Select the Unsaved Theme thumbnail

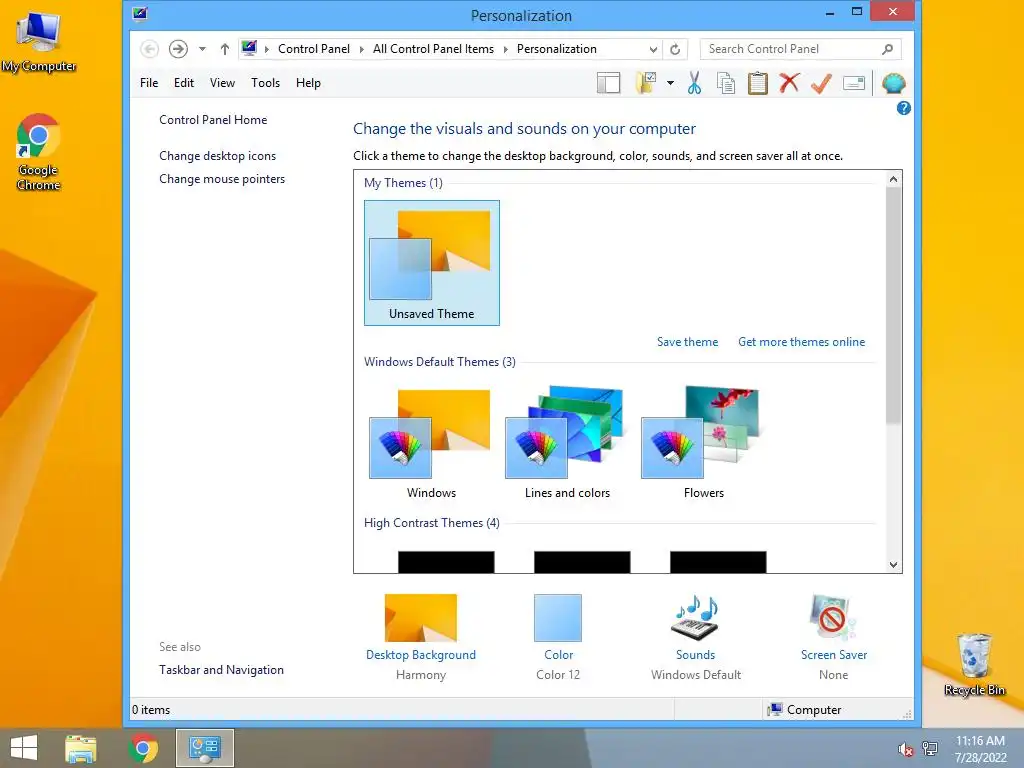pyautogui.click(x=432, y=263)
